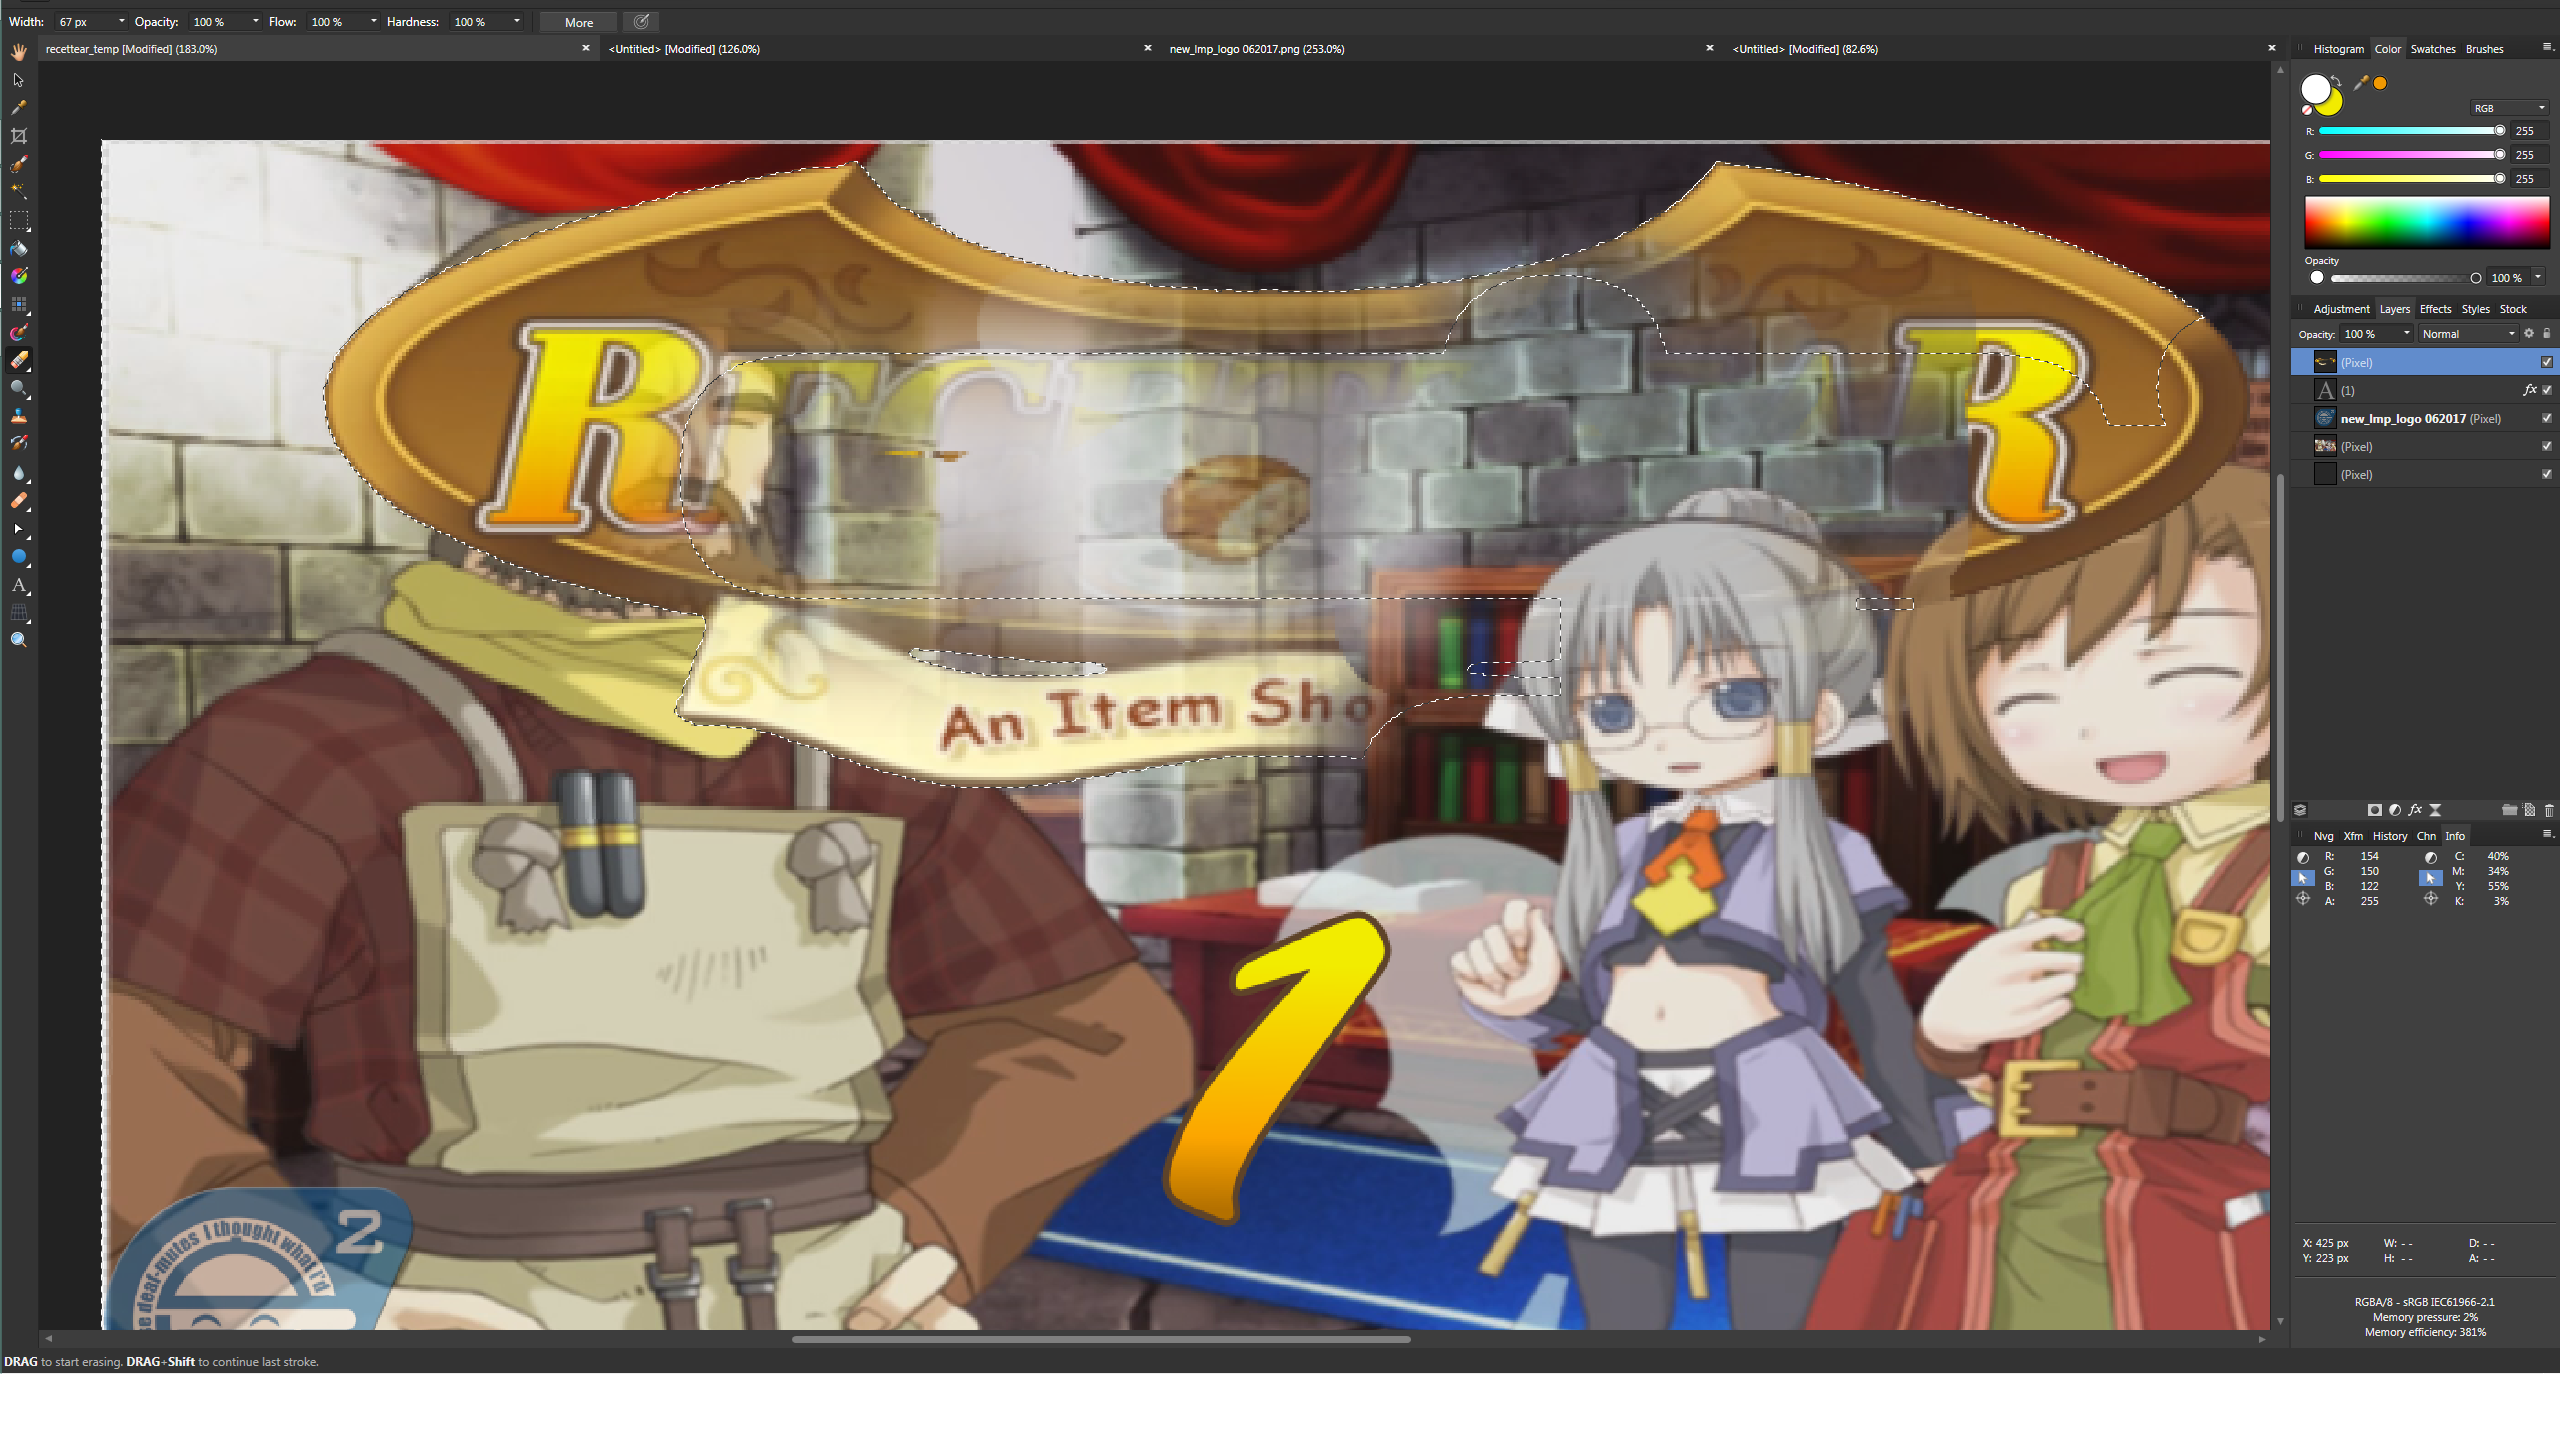The image size is (2560, 1440).
Task: Open the Info panel options menu
Action: point(2547,835)
